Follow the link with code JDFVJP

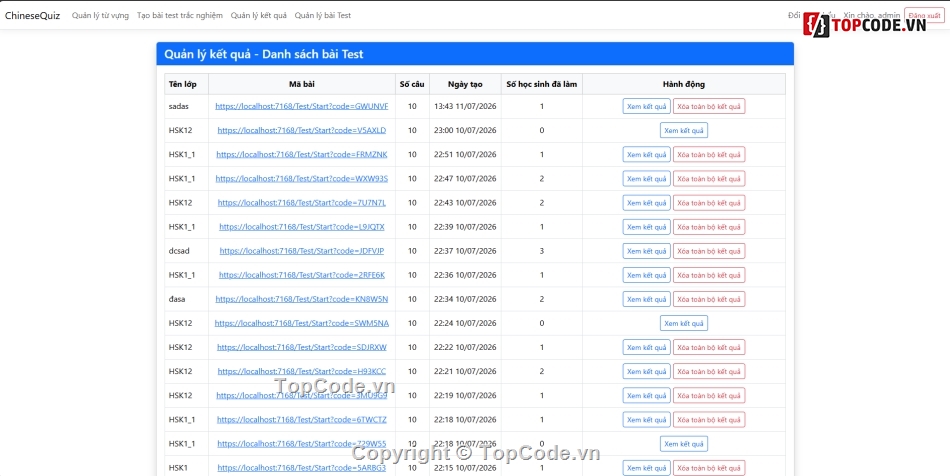[302, 251]
